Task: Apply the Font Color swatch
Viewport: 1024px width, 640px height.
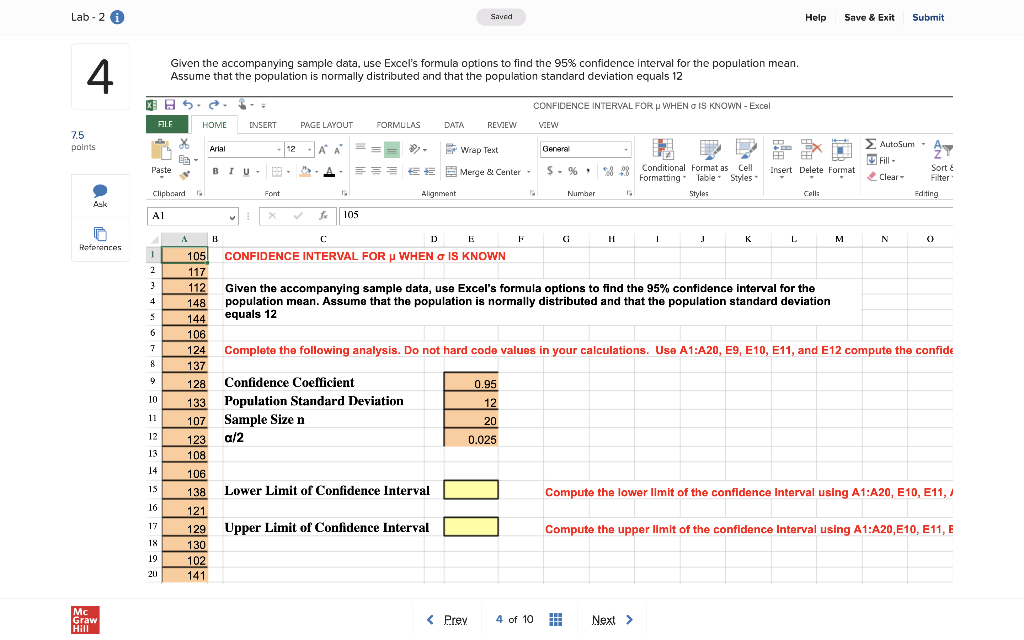Action: click(330, 172)
